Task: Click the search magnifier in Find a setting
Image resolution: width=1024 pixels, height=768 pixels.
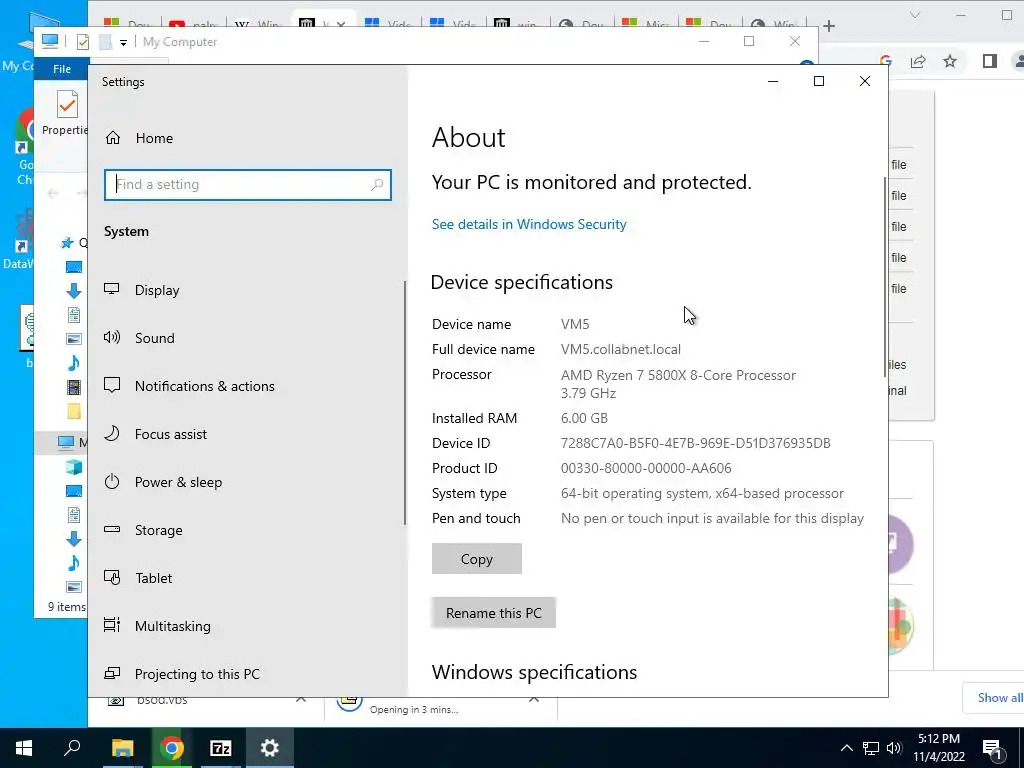Action: pyautogui.click(x=377, y=185)
